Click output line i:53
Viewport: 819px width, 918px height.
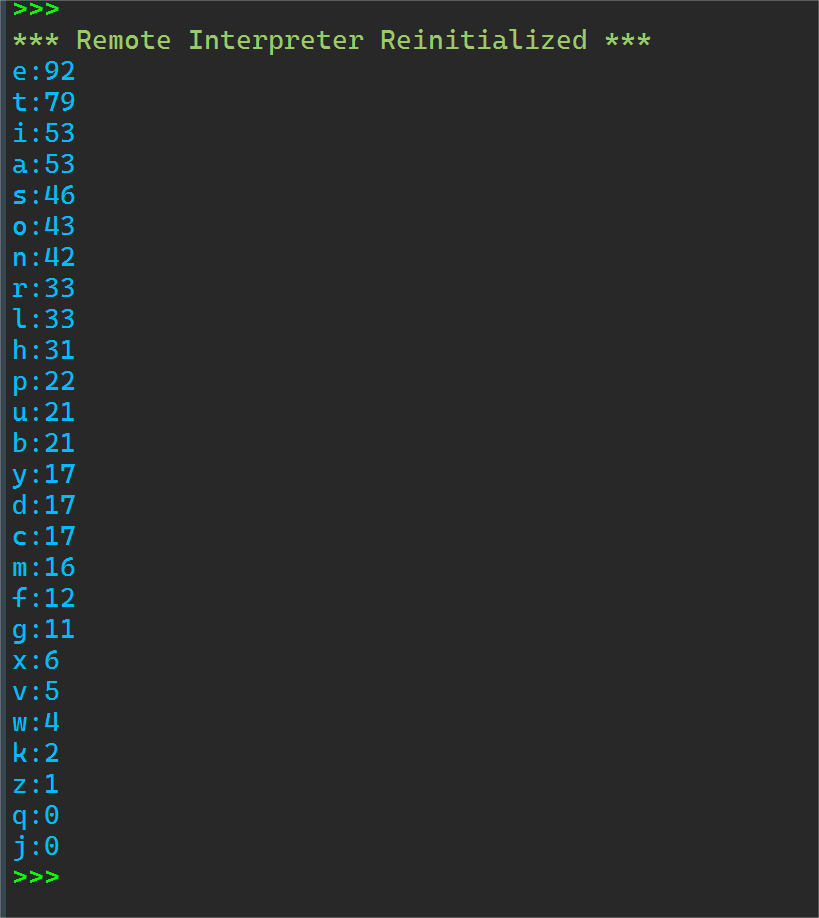tap(44, 133)
